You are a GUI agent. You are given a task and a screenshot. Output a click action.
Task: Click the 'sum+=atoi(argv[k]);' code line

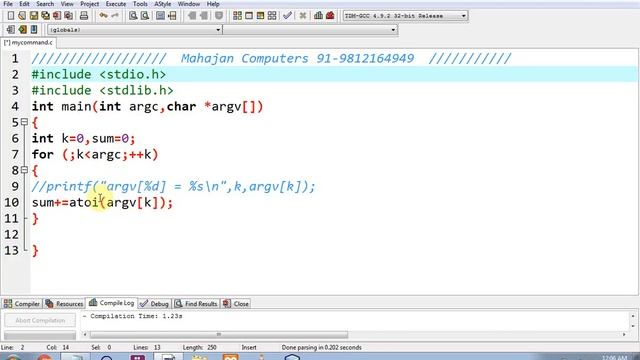click(102, 202)
